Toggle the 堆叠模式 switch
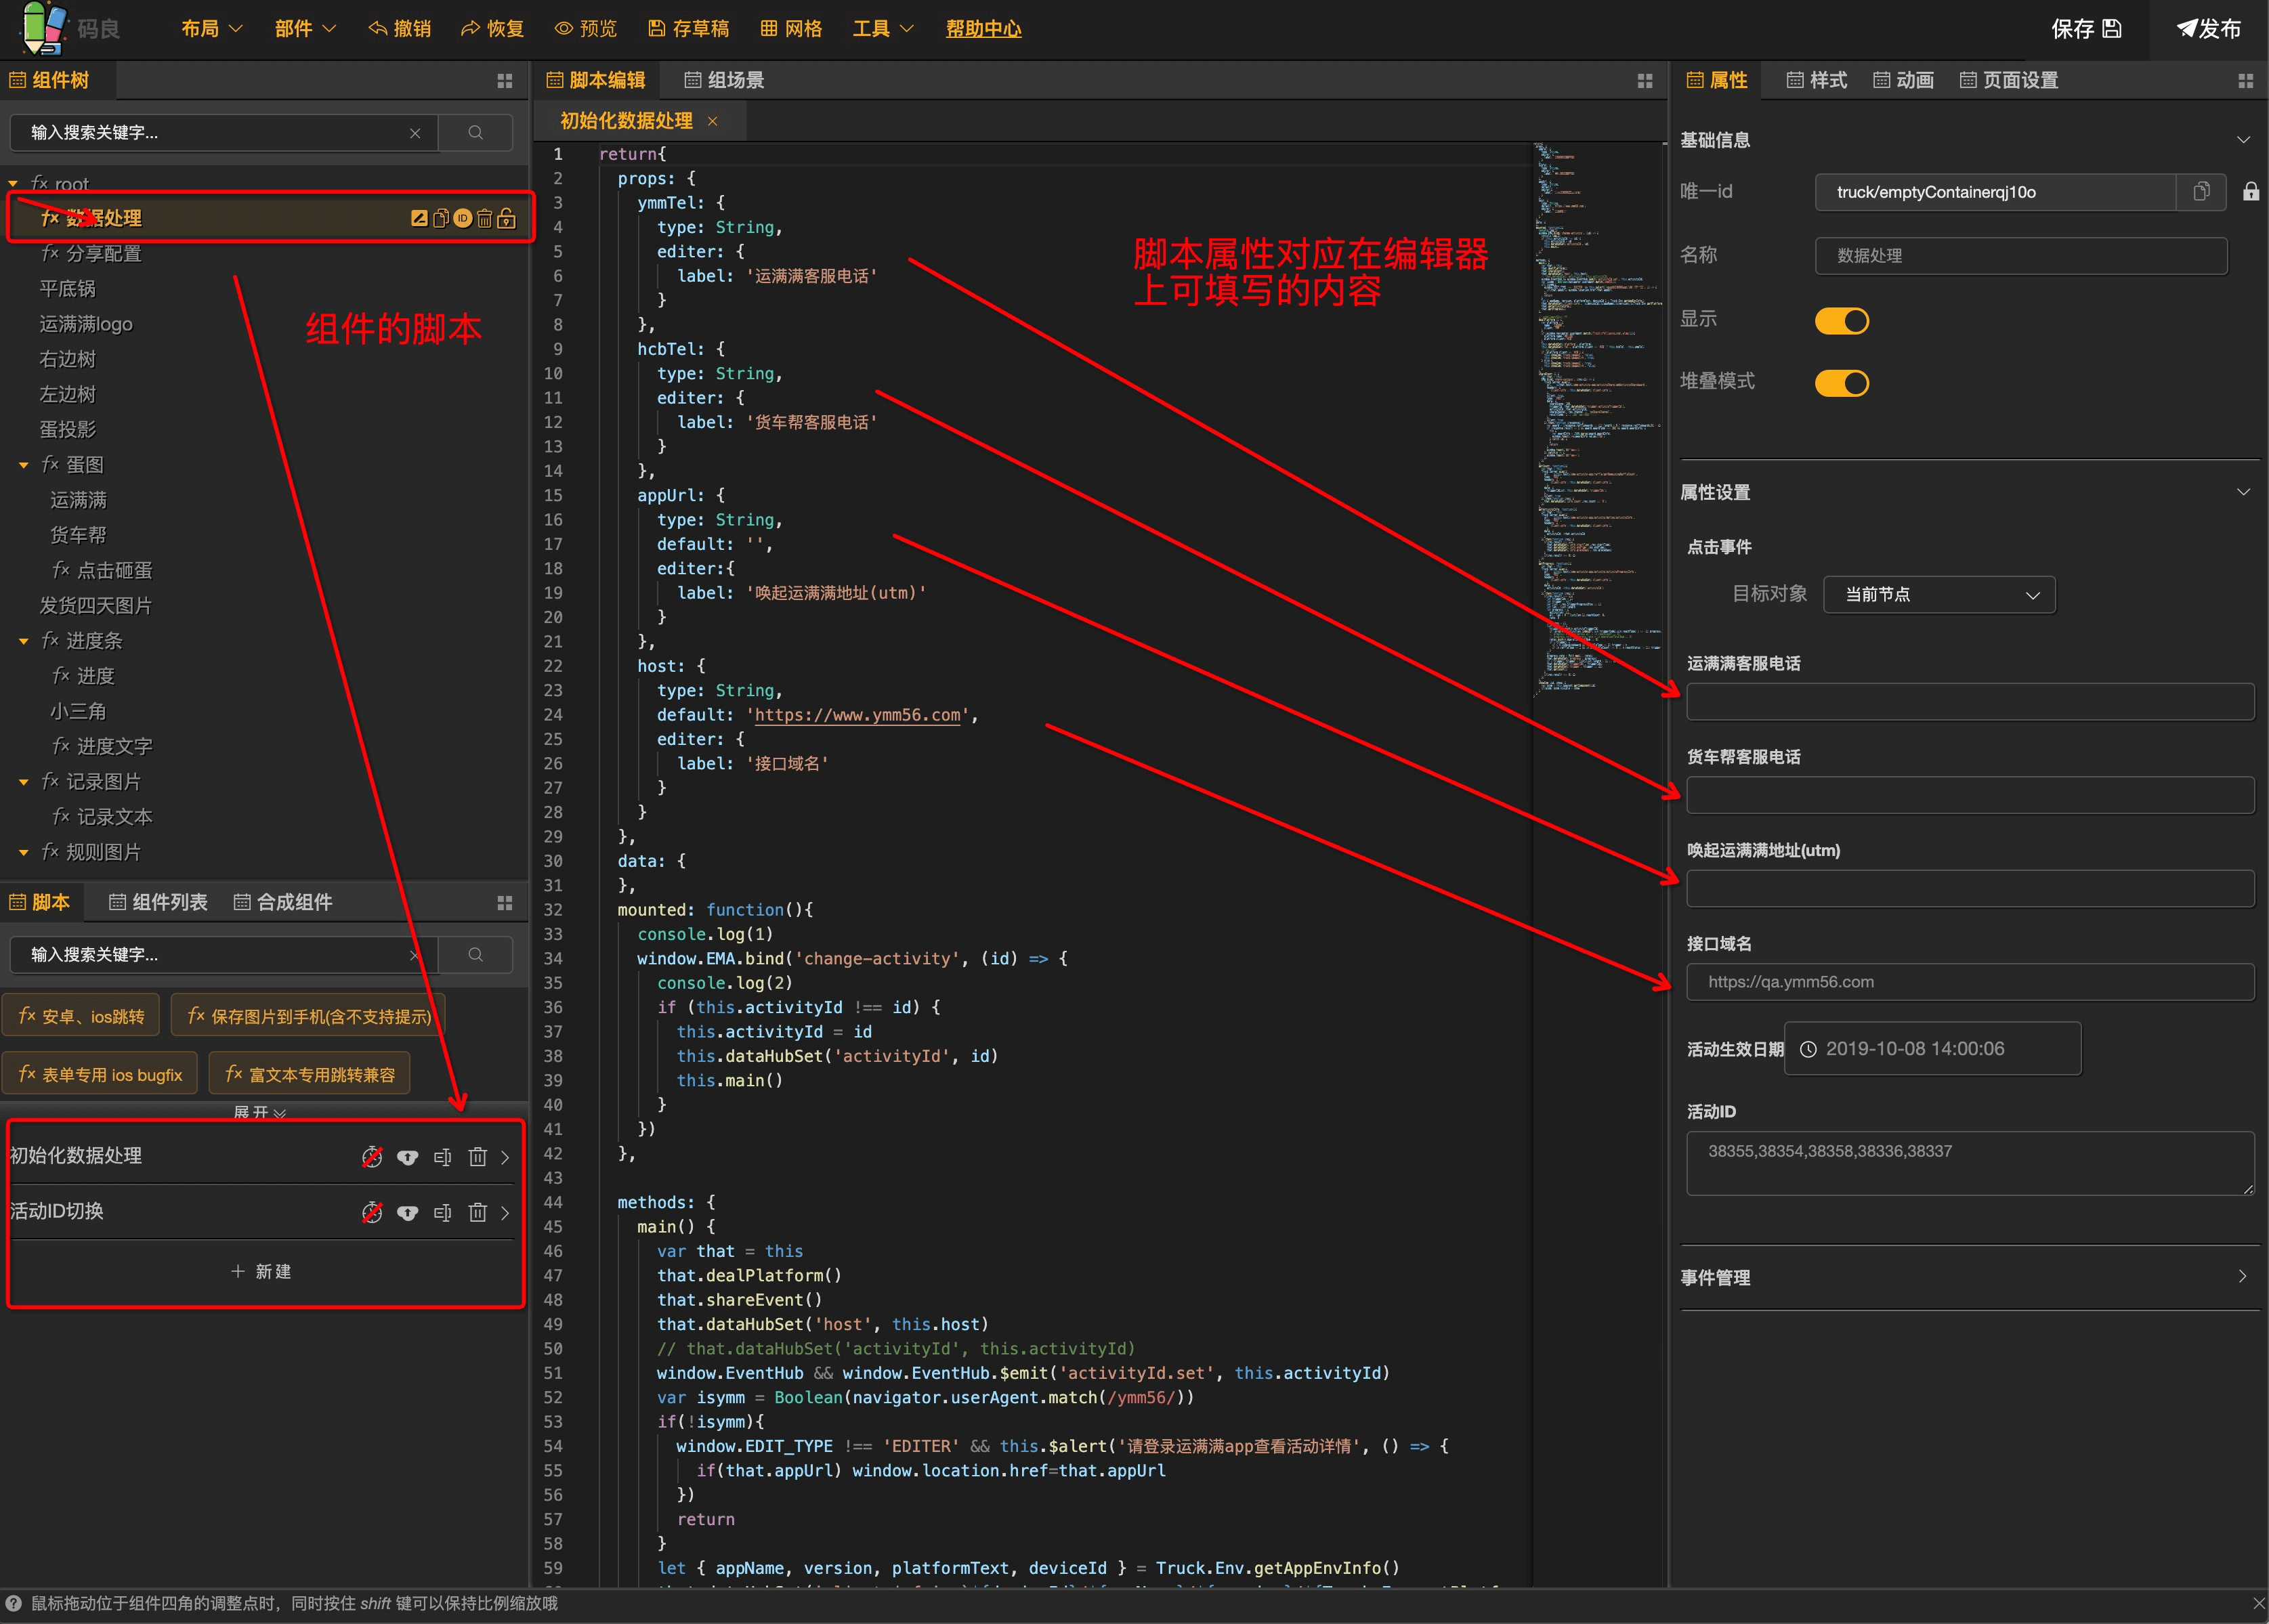The image size is (2269, 1624). 1841,383
